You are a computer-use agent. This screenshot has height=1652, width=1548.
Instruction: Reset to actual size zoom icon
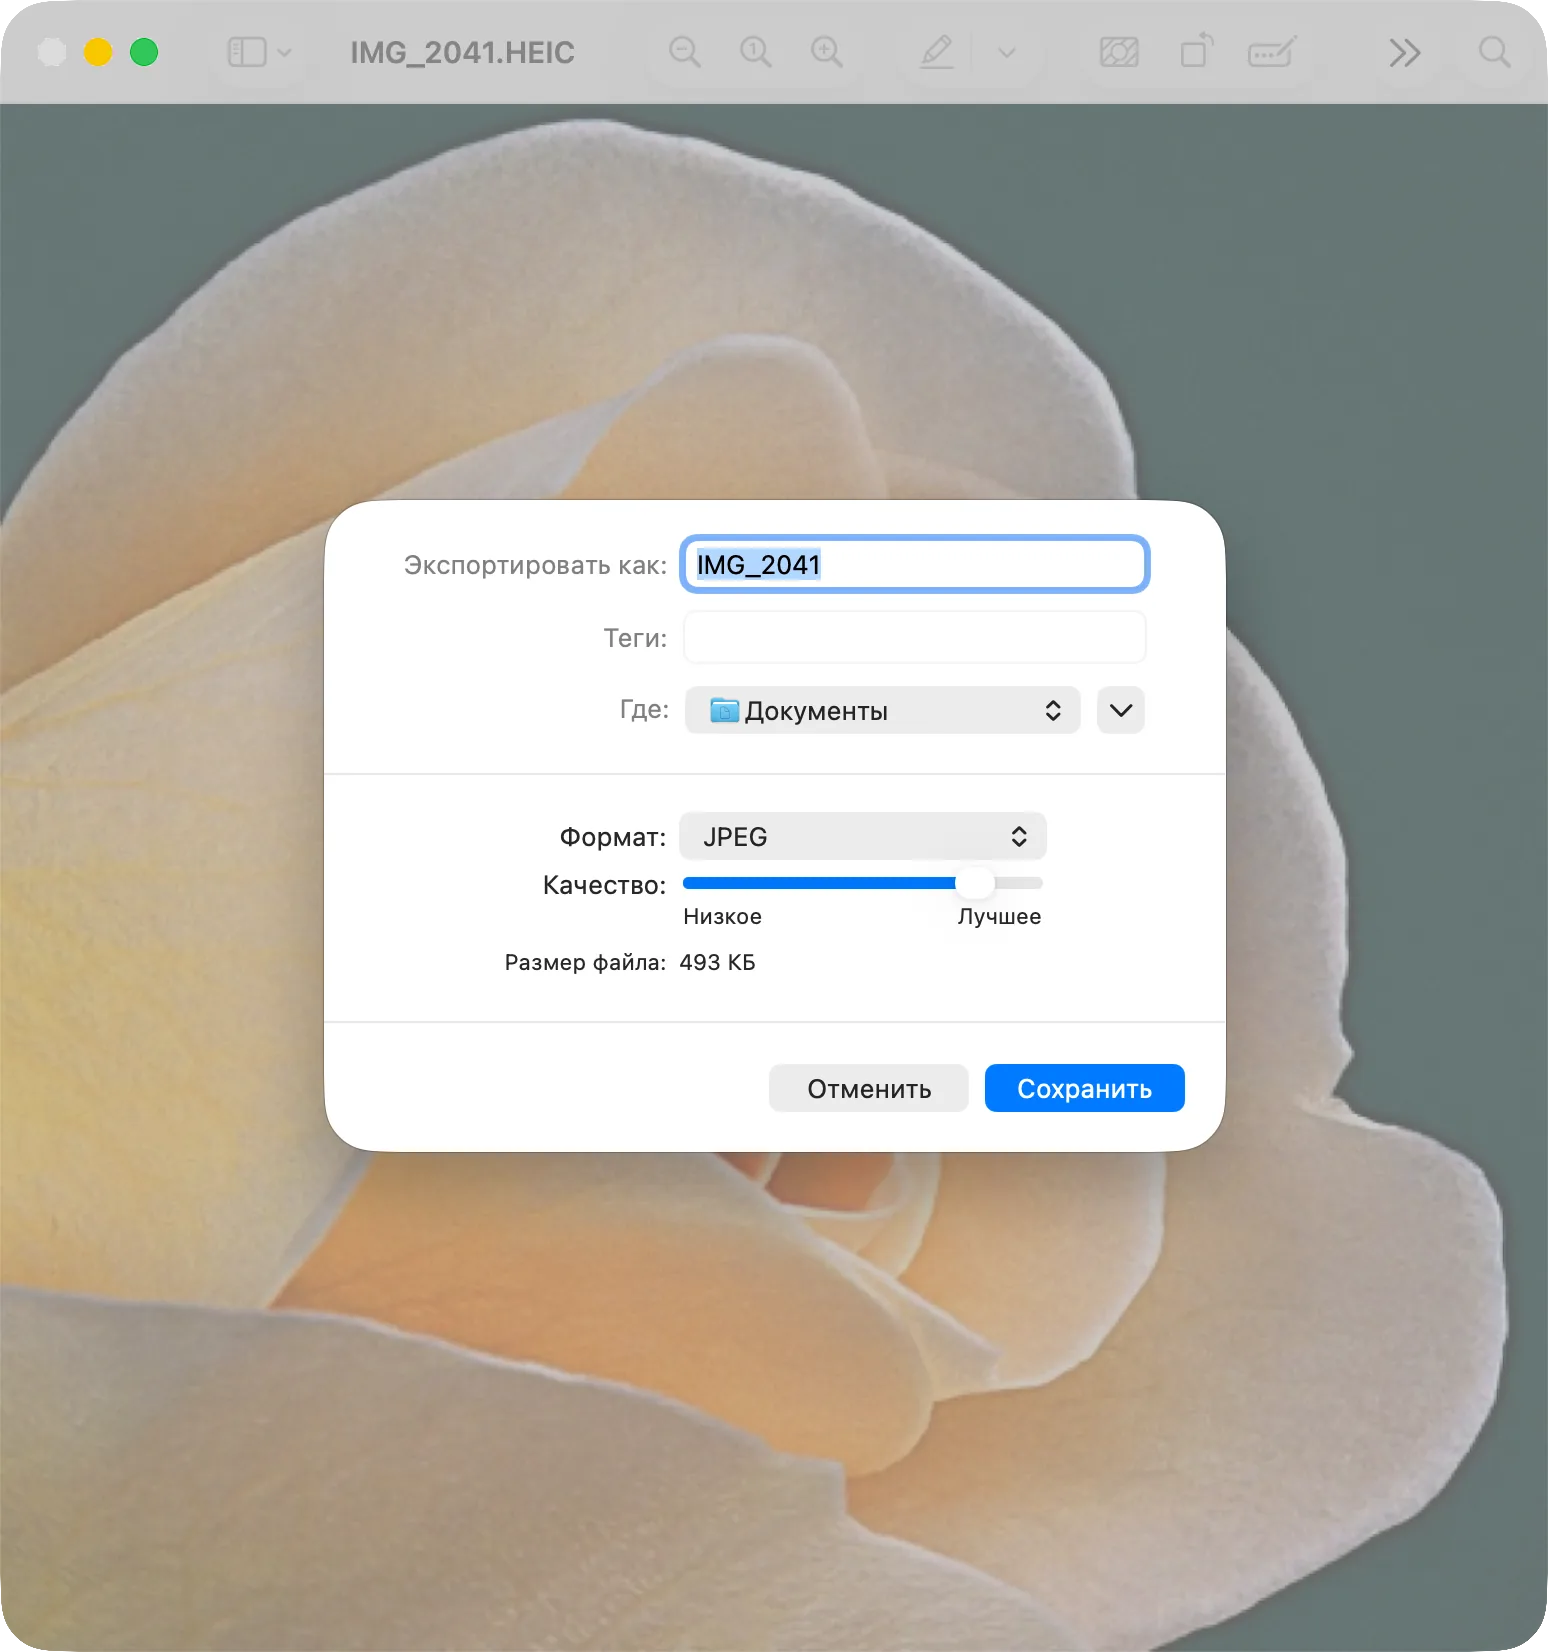point(756,52)
